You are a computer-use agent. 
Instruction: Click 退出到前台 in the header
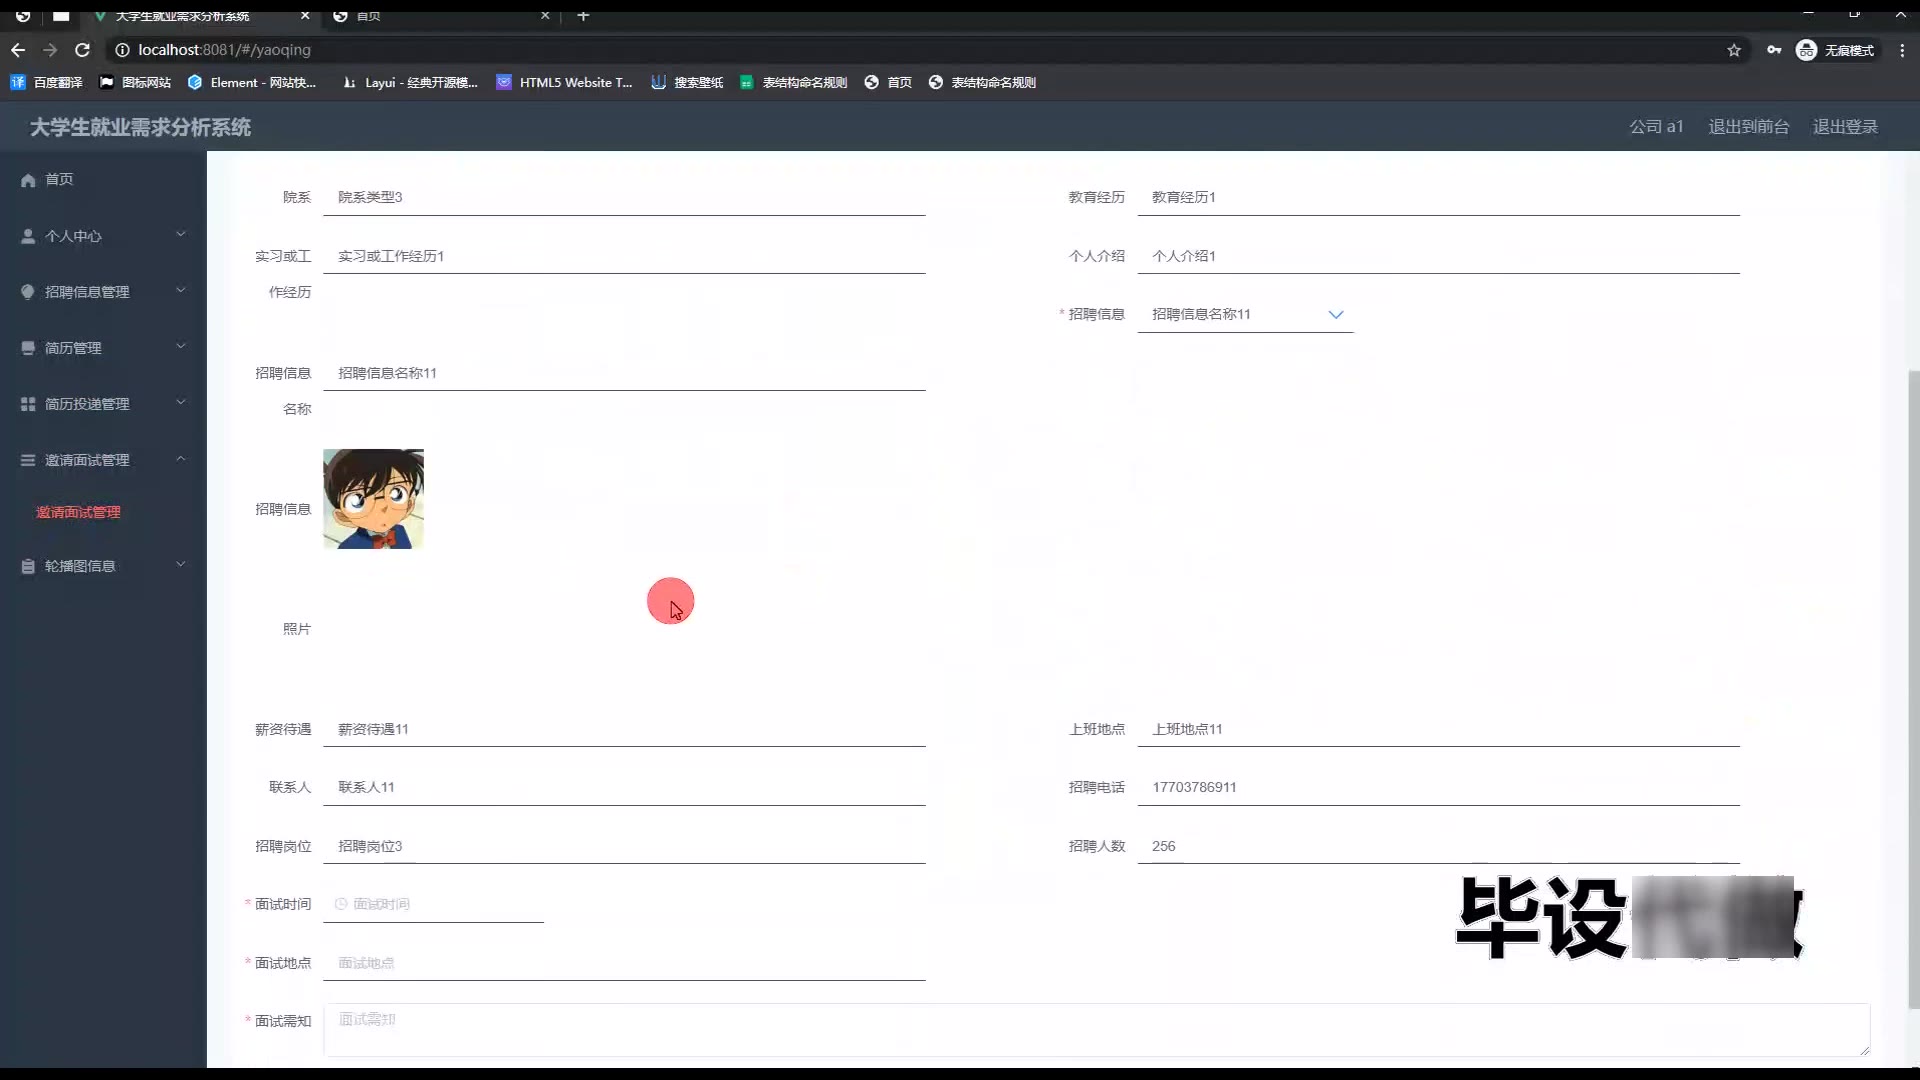[x=1748, y=127]
